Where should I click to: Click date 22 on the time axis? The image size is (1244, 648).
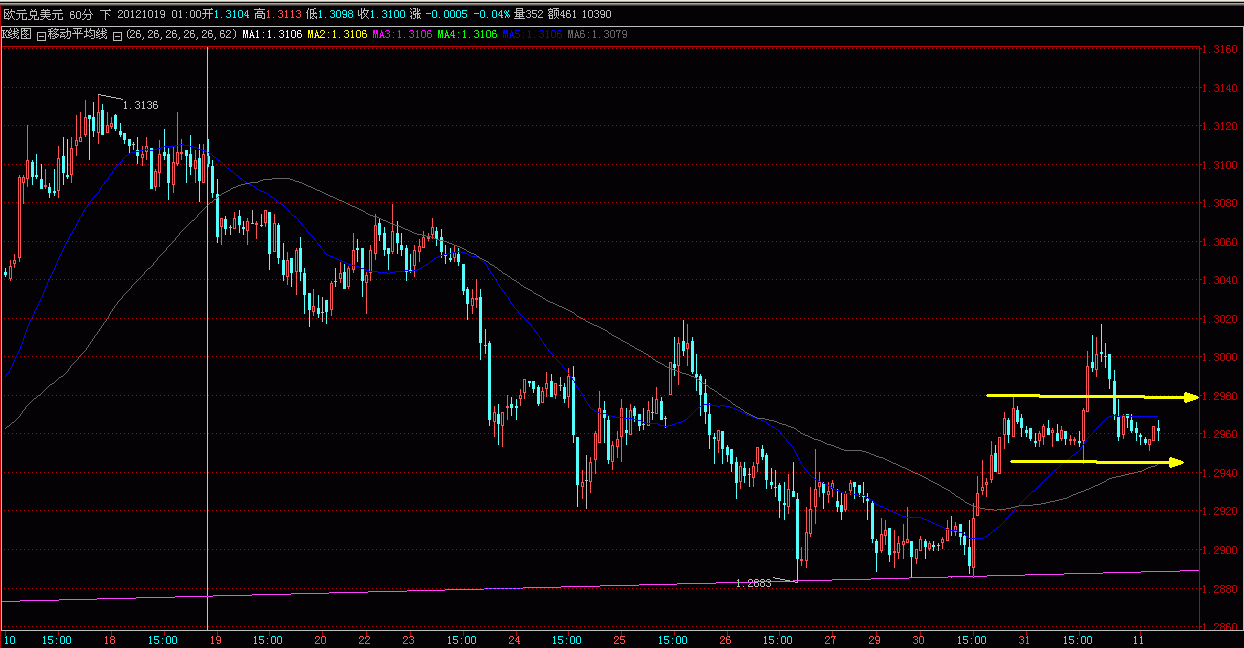pyautogui.click(x=365, y=639)
